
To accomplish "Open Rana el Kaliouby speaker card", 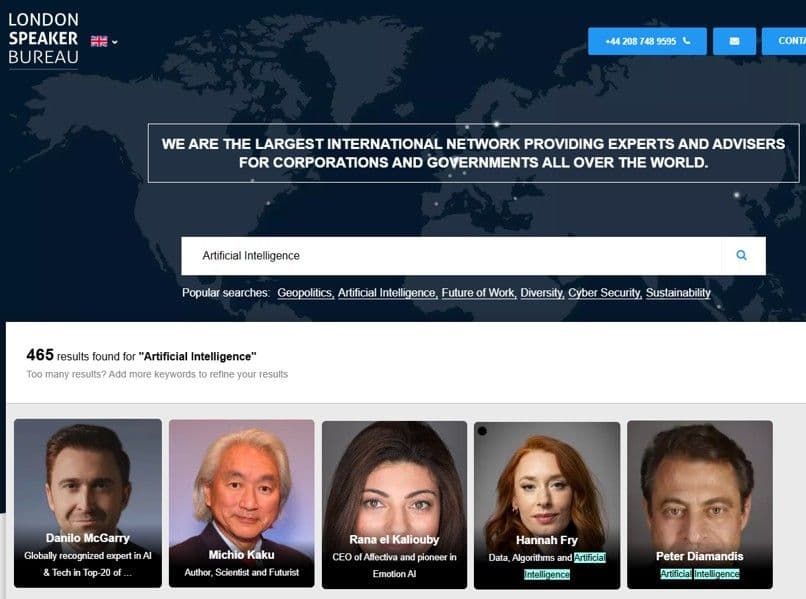I will [x=394, y=504].
